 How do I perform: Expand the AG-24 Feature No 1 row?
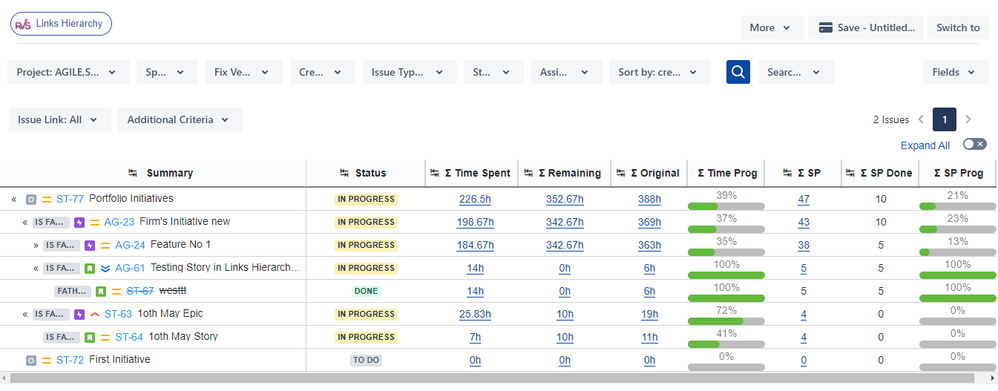click(36, 245)
